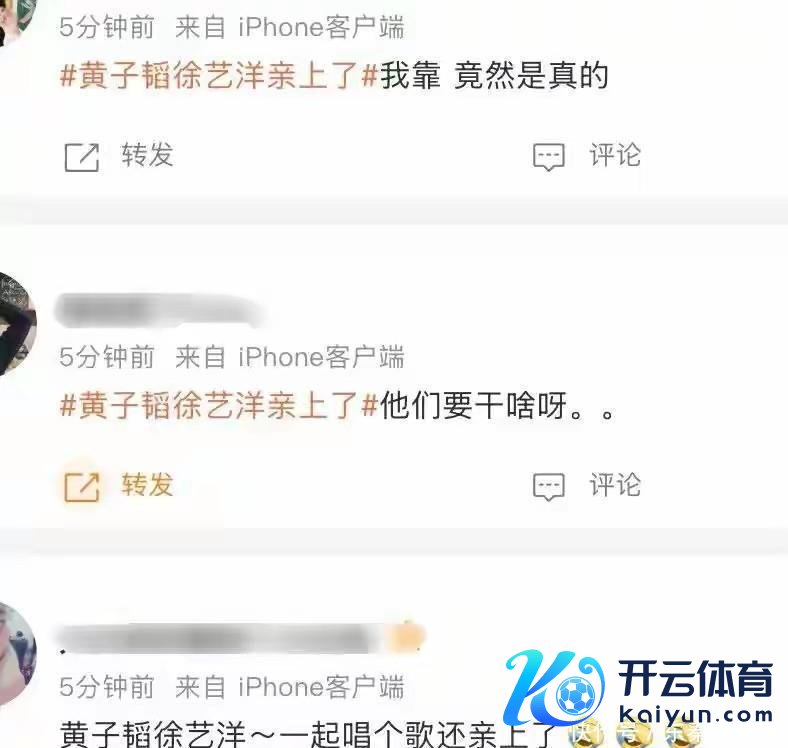This screenshot has height=748, width=788.
Task: Open hashtag #黄子韬徐艺洋亲上了# in '他们要干啥呀' post
Action: coord(219,406)
